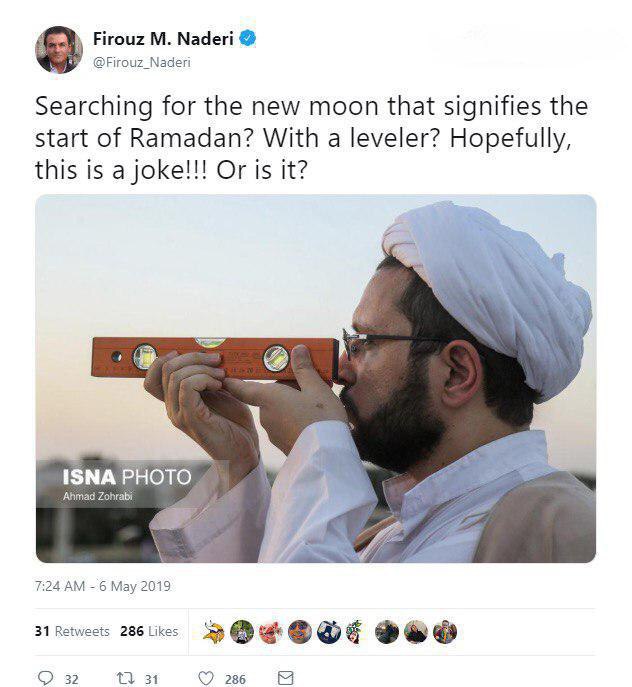The height and width of the screenshot is (687, 632).
Task: Open the last liker avatar in row
Action: click(x=445, y=632)
